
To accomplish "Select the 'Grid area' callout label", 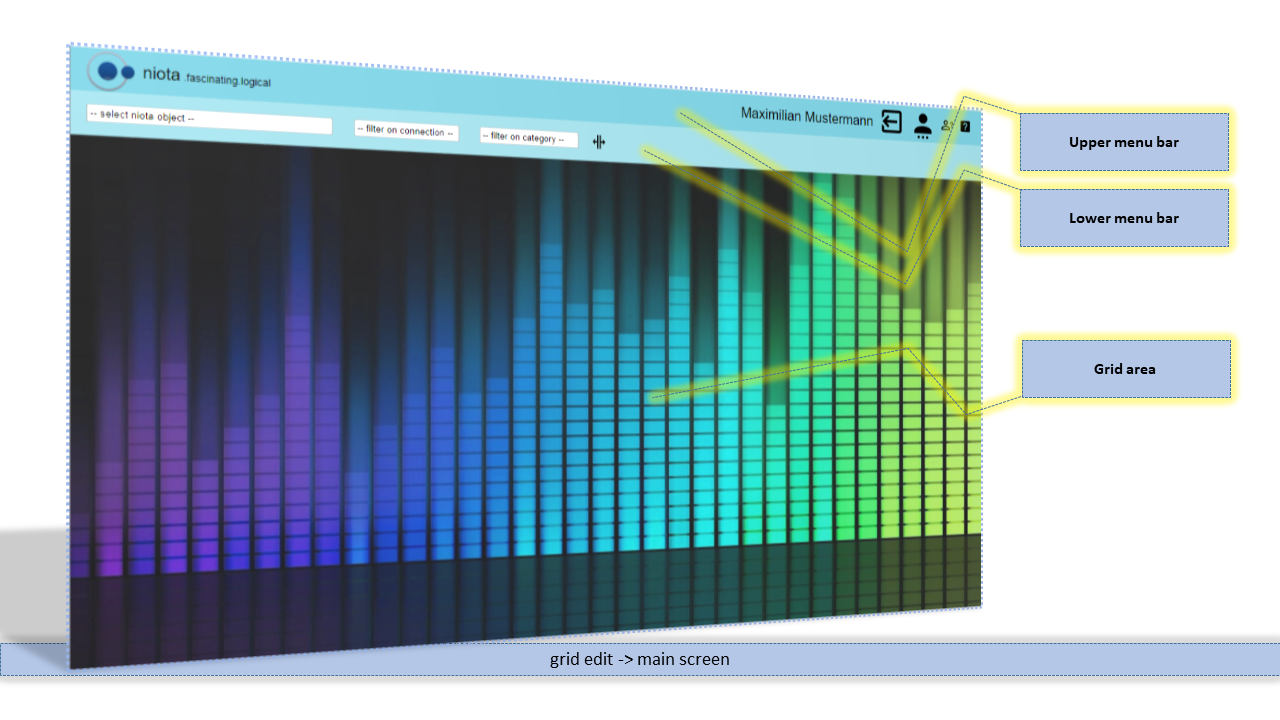I will (1124, 369).
